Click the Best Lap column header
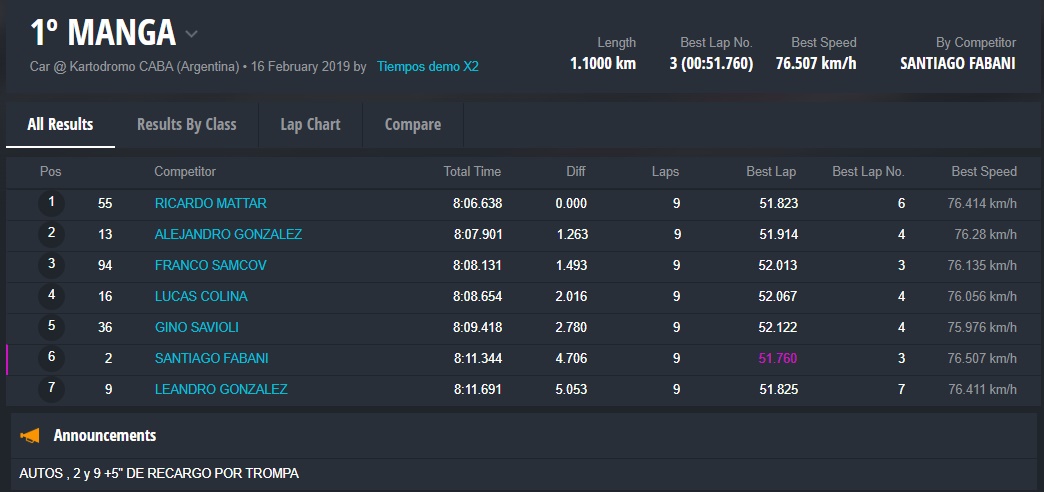 pyautogui.click(x=771, y=172)
